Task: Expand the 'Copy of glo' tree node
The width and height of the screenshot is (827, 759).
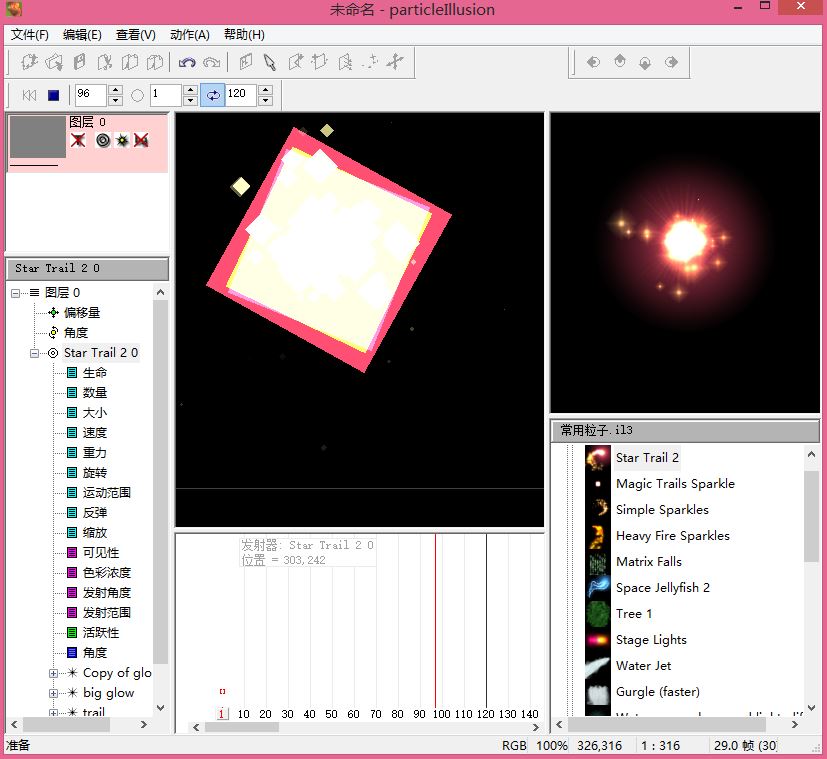Action: (x=54, y=673)
